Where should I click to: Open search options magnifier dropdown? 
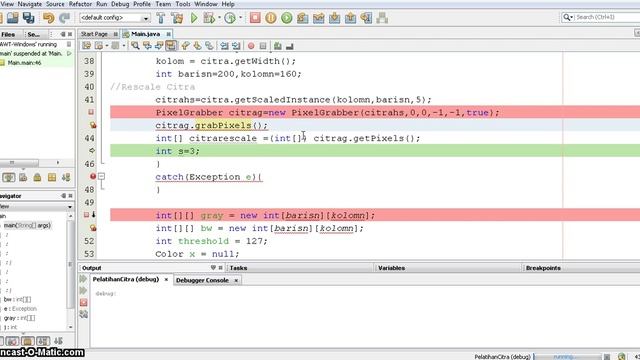(x=568, y=17)
